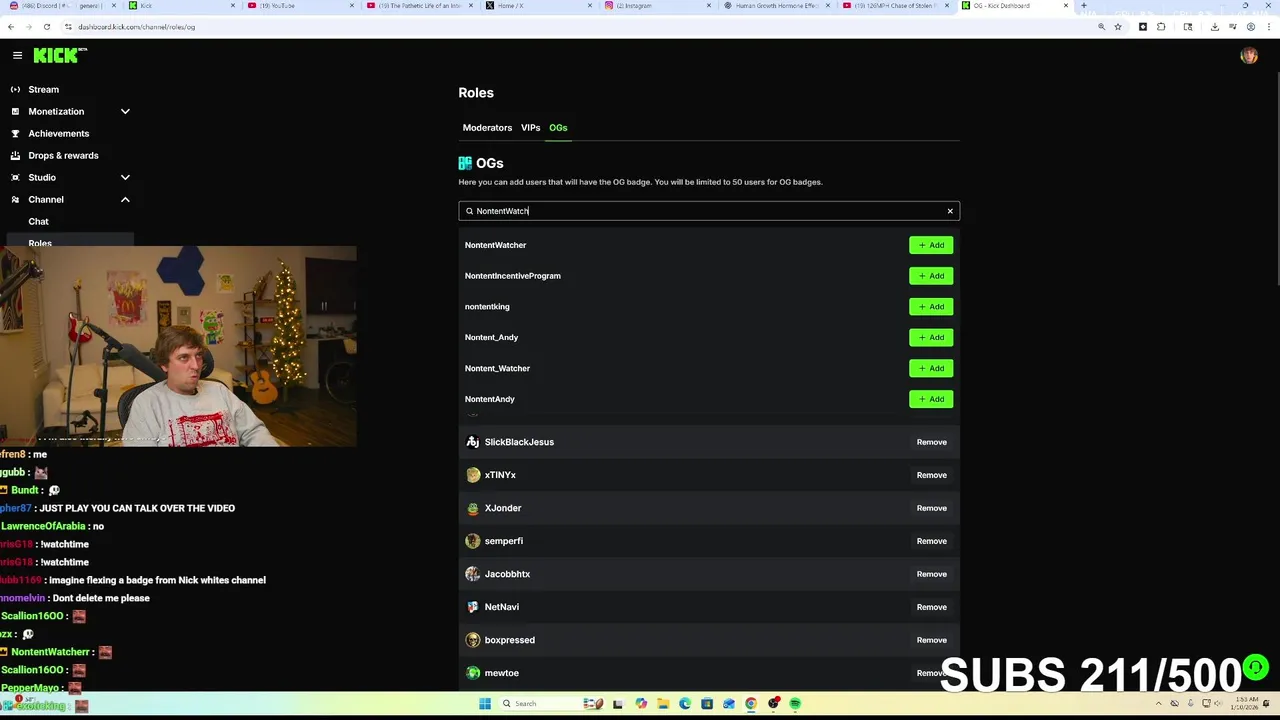The height and width of the screenshot is (720, 1280).
Task: Click xTINYx's avatar icon
Action: (473, 475)
